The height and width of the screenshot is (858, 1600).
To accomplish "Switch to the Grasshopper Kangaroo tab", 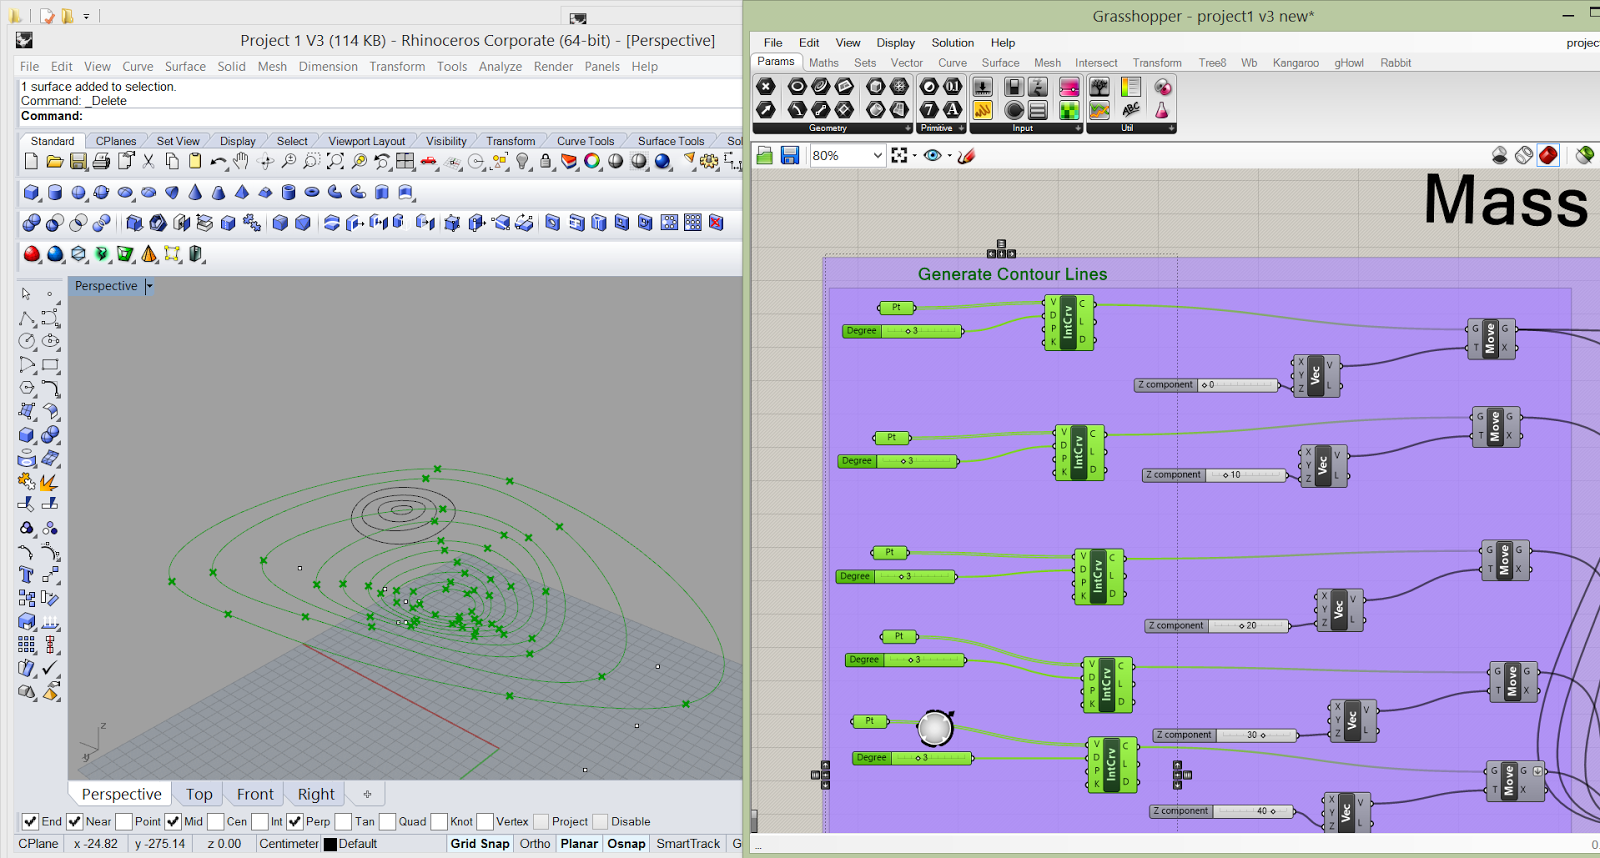I will point(1296,63).
